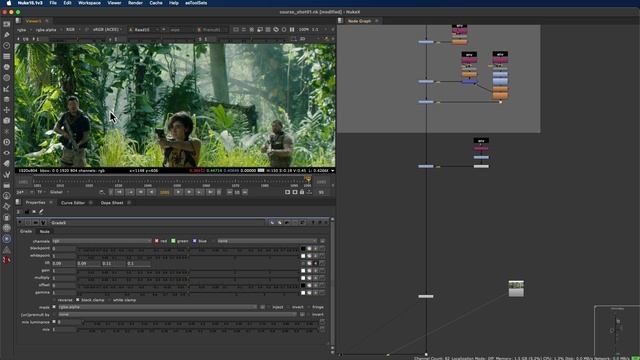
Task: Click the frame-range lock icon on timeline
Action: coord(302,192)
